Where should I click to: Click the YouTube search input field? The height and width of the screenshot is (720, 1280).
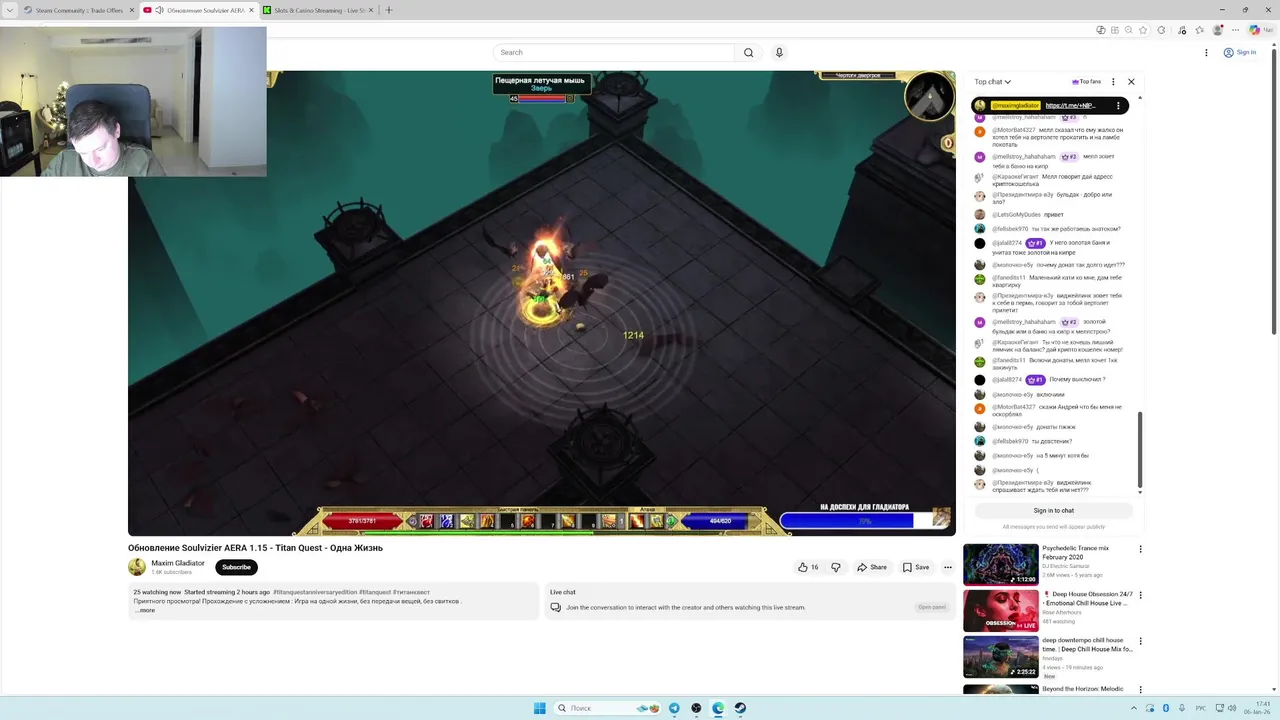point(613,52)
